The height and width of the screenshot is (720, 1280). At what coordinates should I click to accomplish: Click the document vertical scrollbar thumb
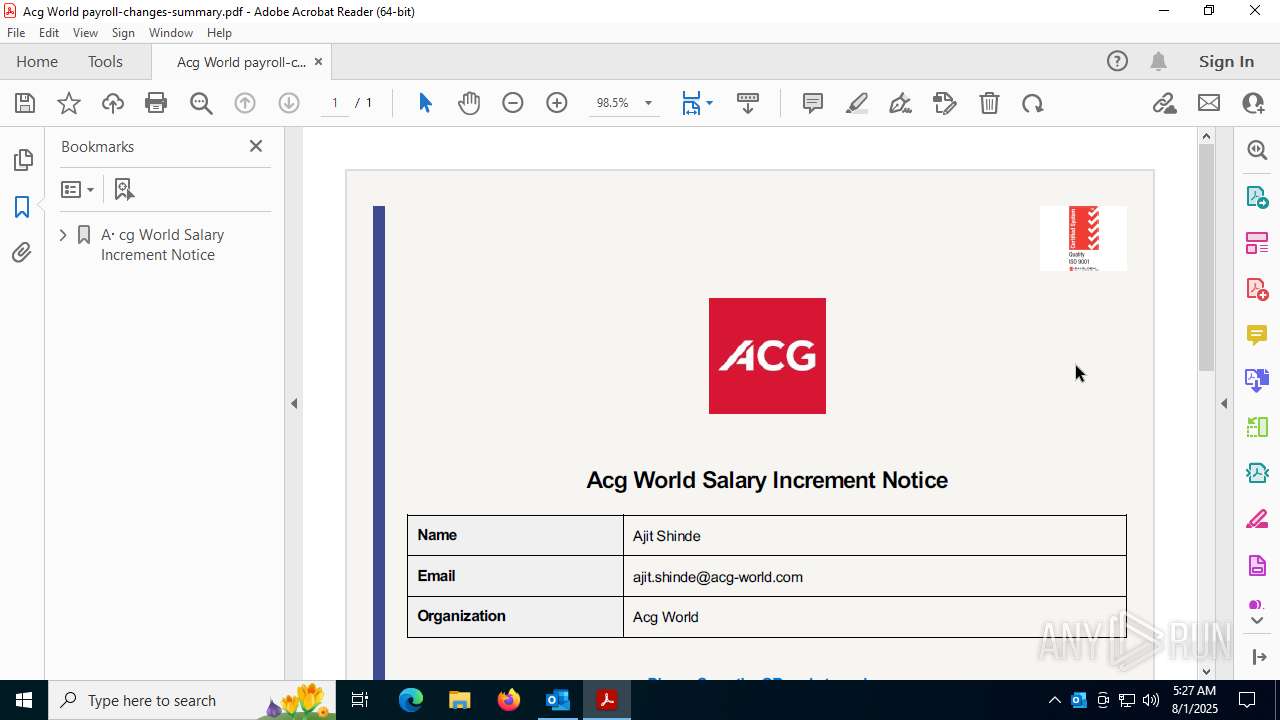(x=1206, y=258)
